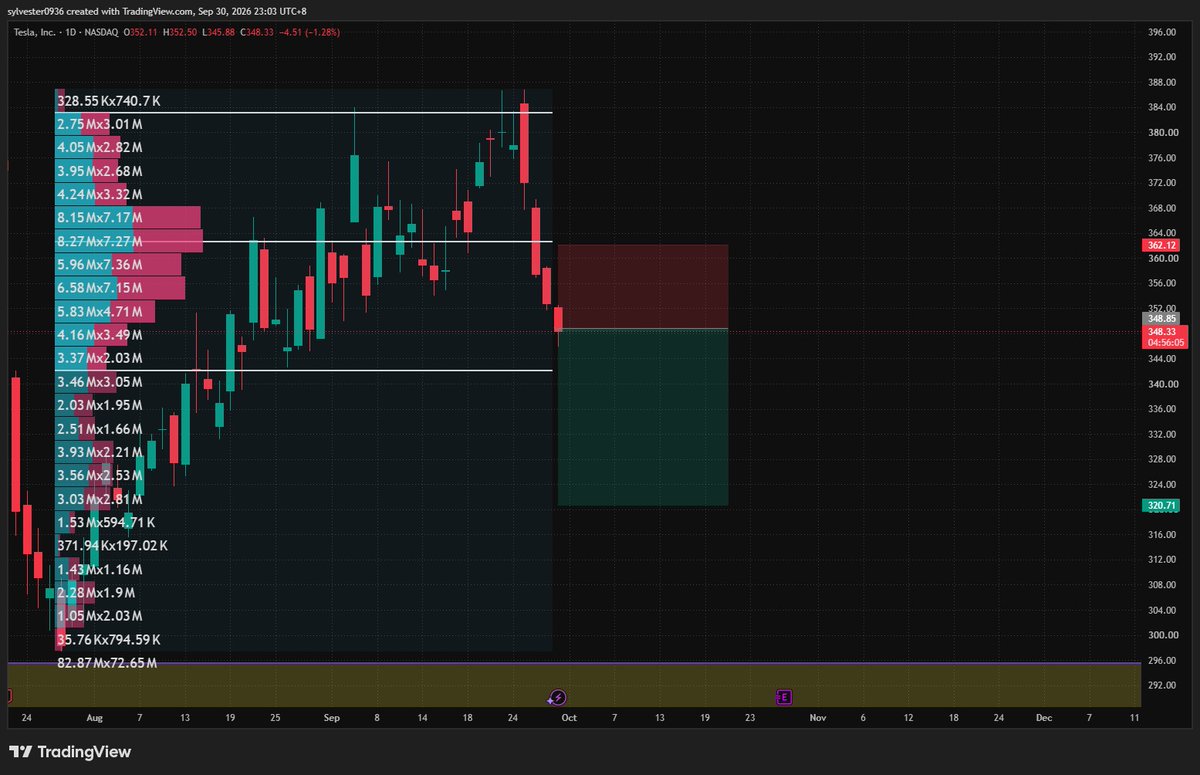Viewport: 1200px width, 775px height.
Task: Click the volume row '328.55Kx740.7K'
Action: [x=108, y=101]
